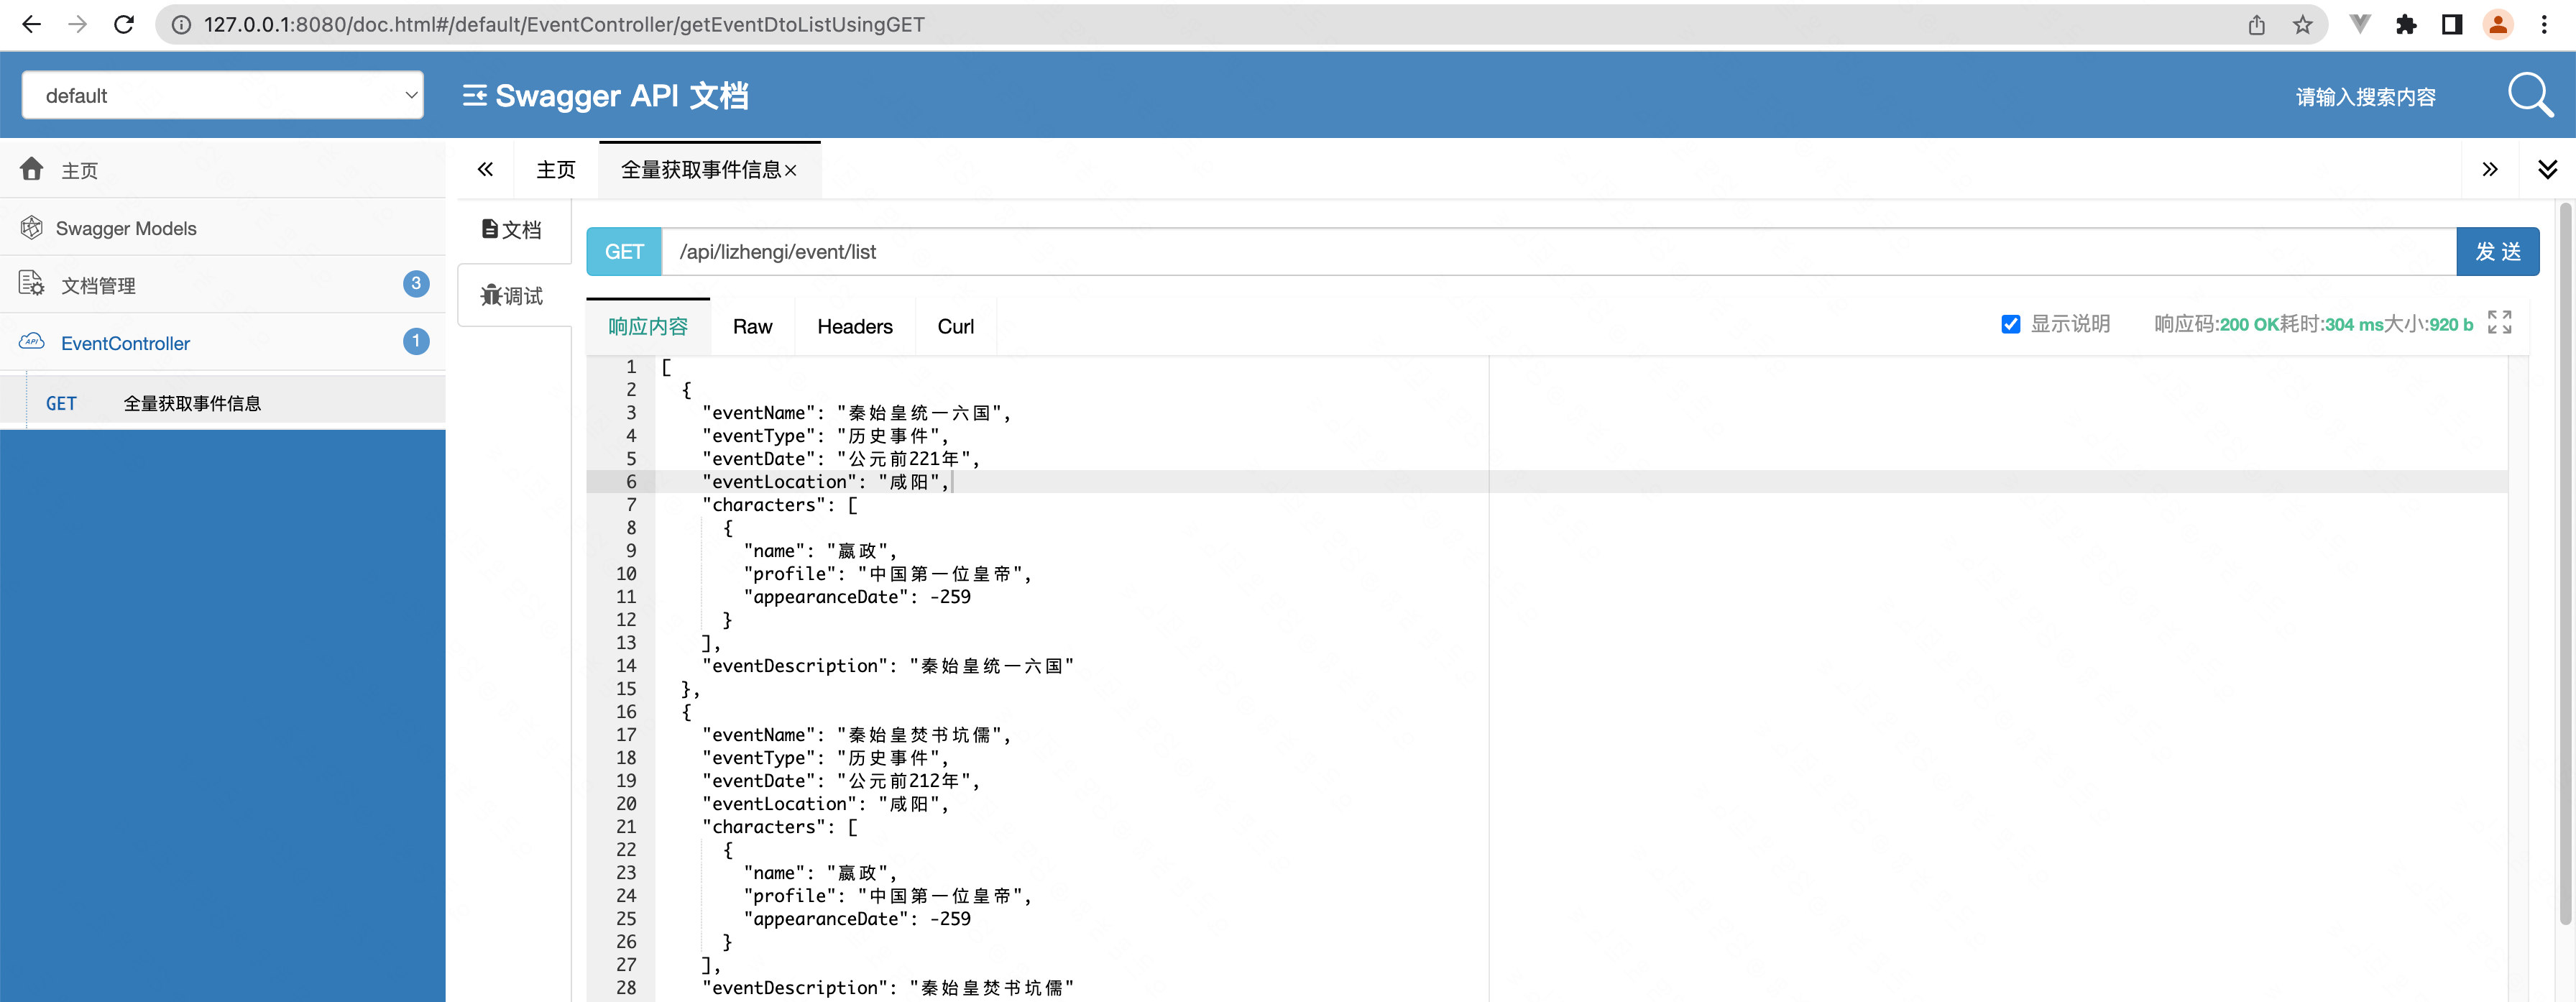Viewport: 2576px width, 1002px height.
Task: Click the EventController cloud API icon
Action: point(32,342)
